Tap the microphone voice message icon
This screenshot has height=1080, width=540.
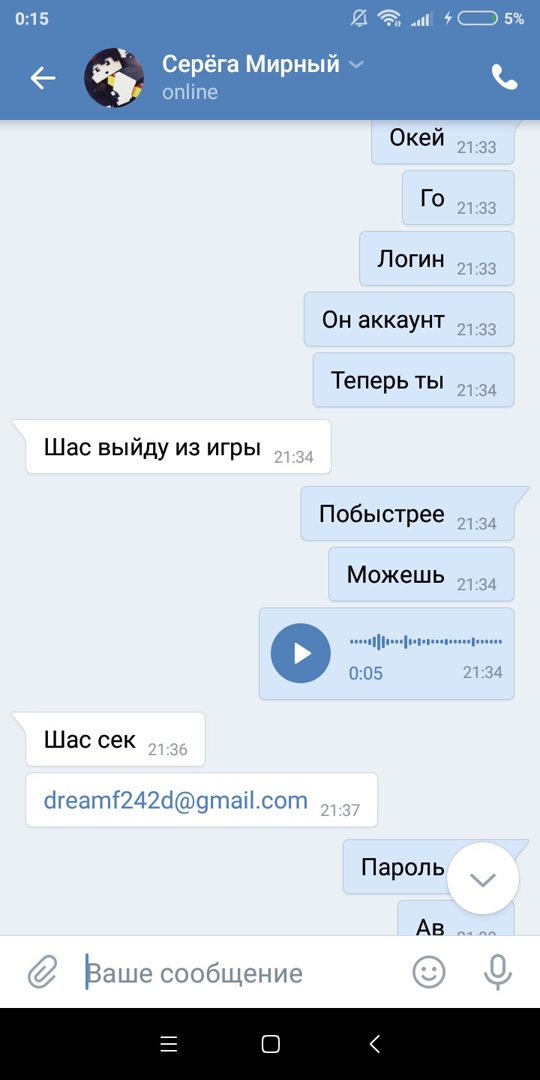click(x=497, y=973)
